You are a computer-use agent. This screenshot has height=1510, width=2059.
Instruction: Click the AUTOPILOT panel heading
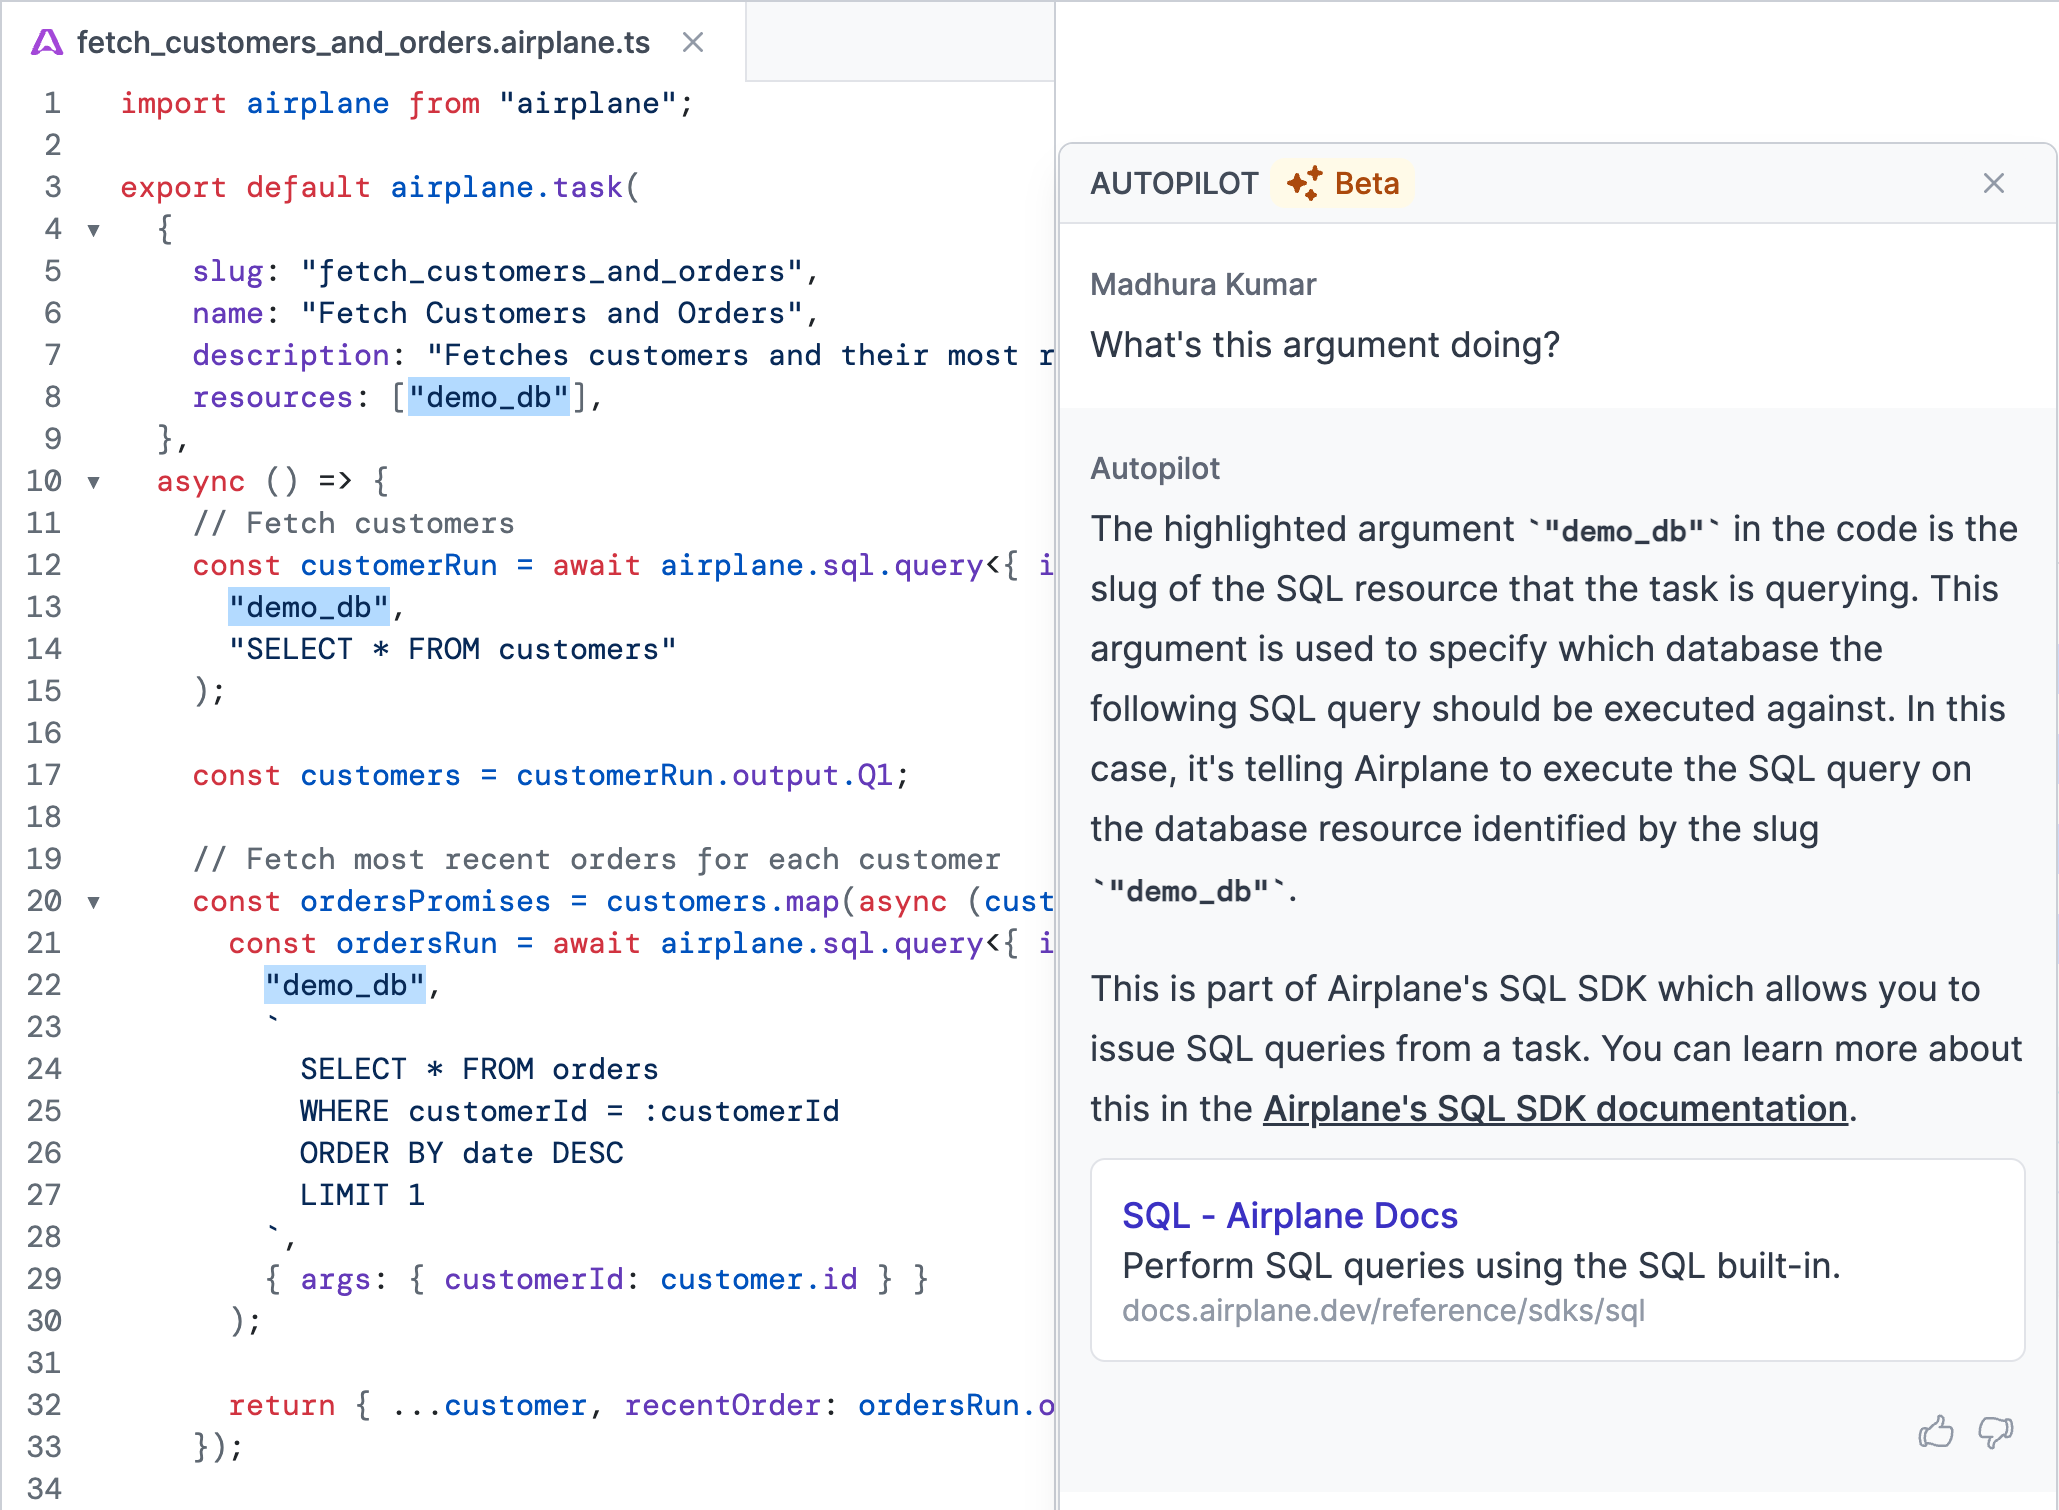click(1174, 183)
